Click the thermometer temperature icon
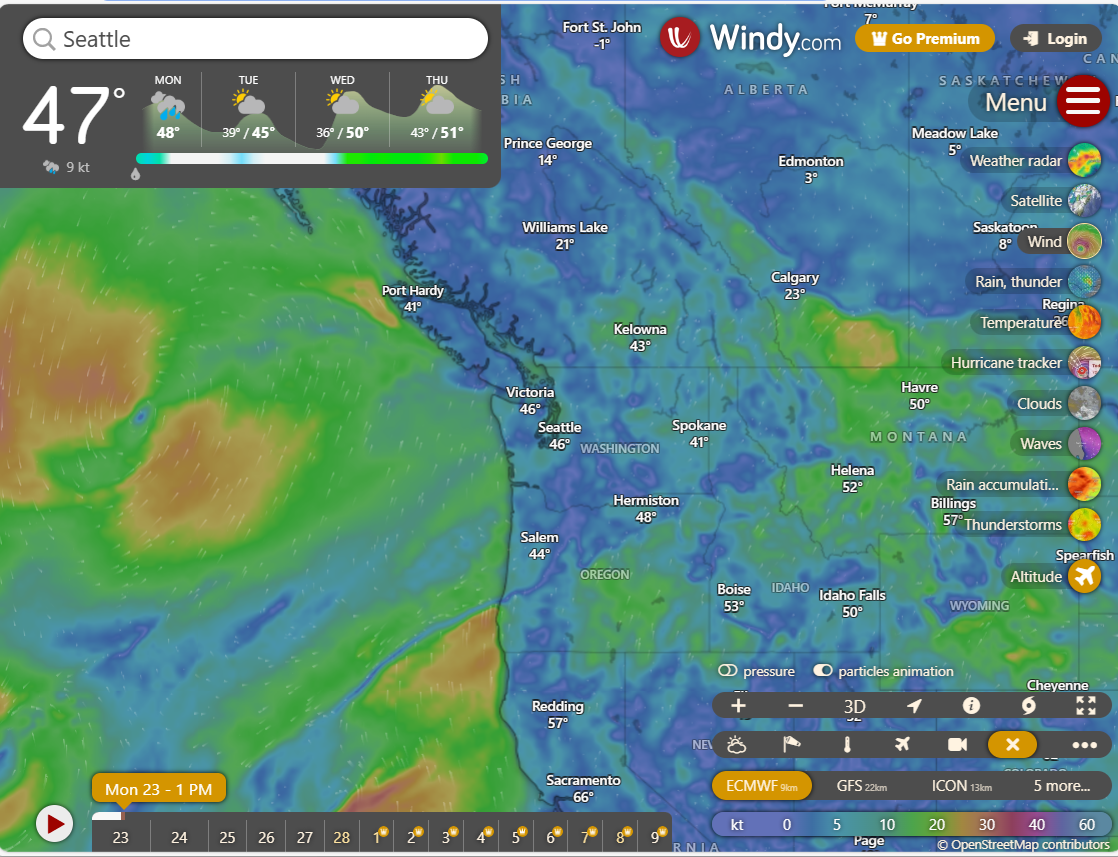 pyautogui.click(x=847, y=745)
